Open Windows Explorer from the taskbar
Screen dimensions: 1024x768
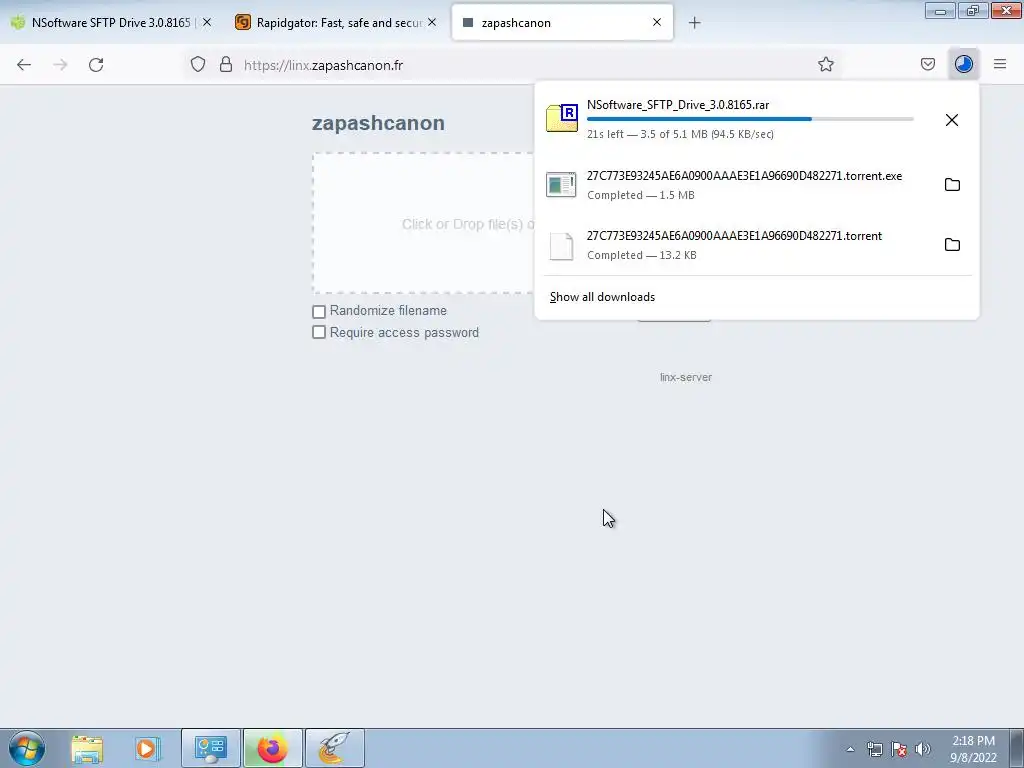pos(87,748)
